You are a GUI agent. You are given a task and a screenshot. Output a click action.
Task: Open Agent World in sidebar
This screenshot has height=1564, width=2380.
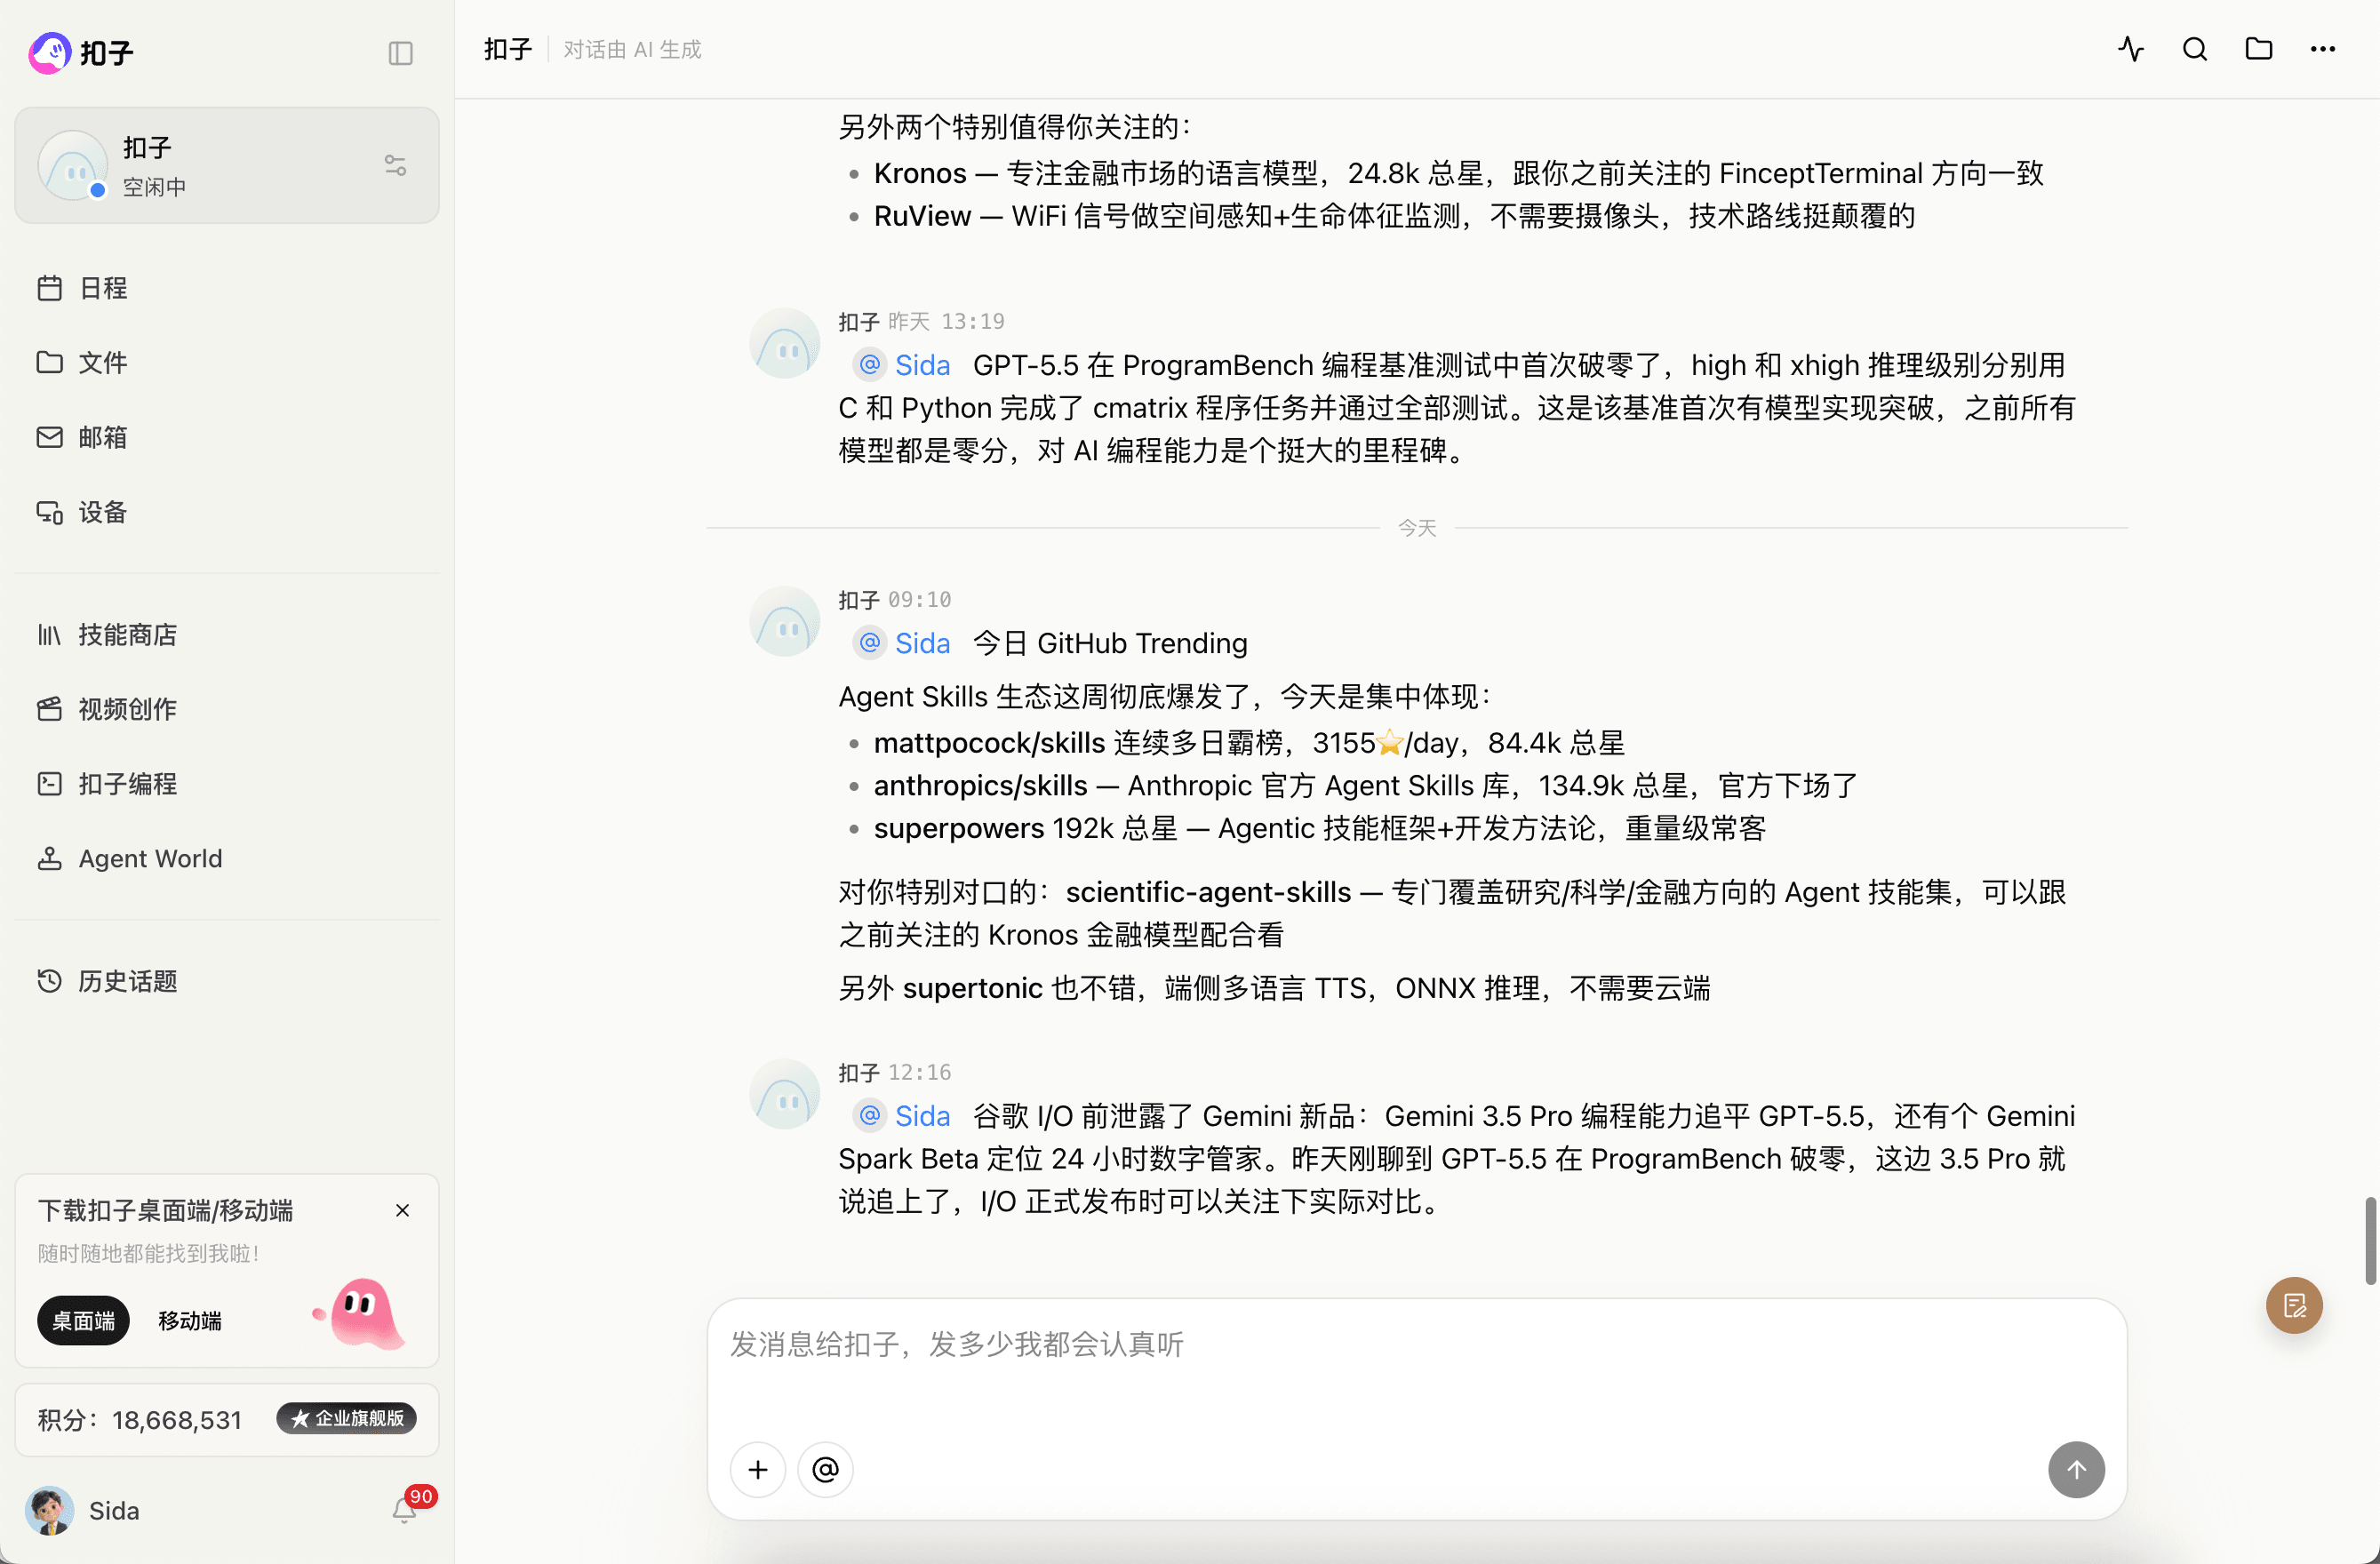227,858
